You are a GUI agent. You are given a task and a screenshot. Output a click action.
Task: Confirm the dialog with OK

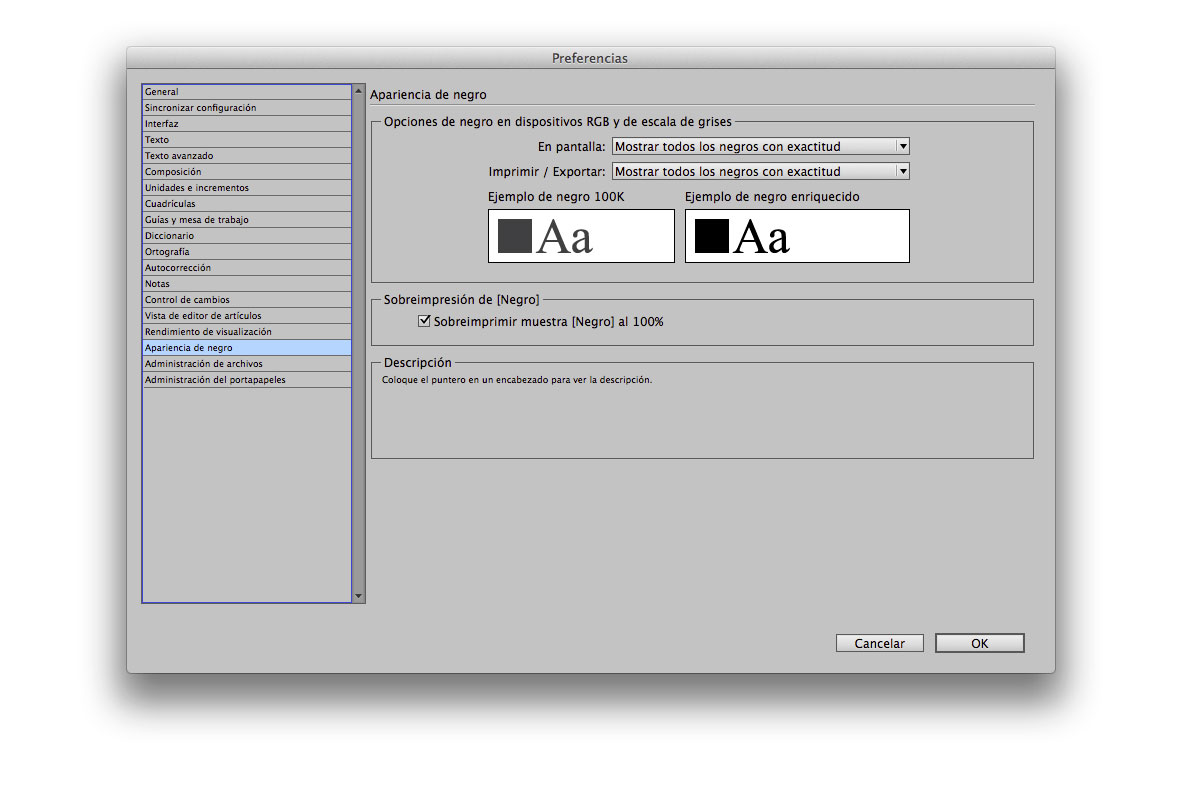coord(980,644)
